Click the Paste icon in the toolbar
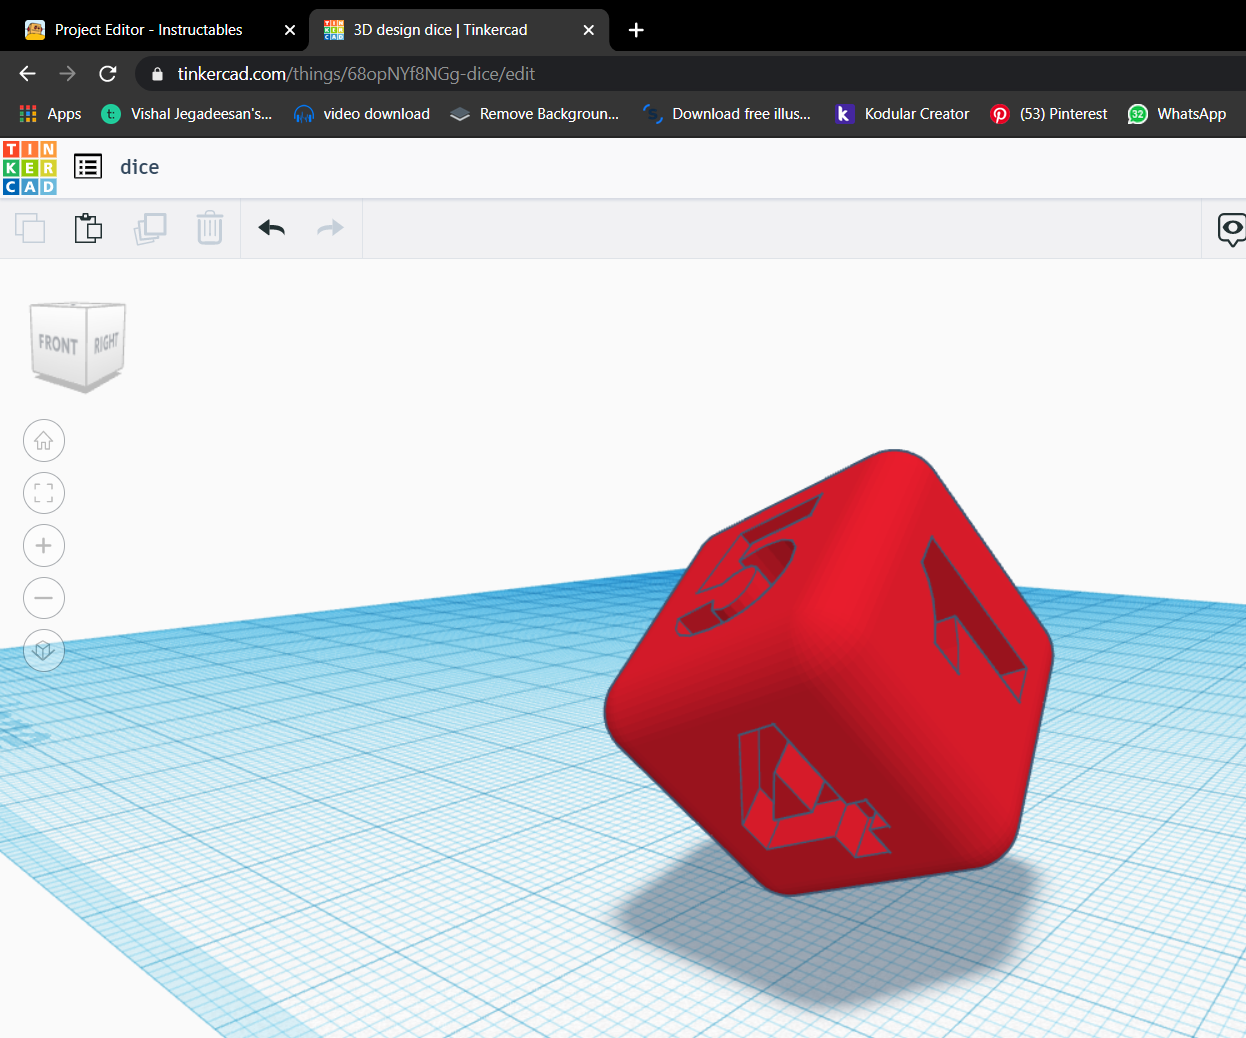 [x=88, y=228]
